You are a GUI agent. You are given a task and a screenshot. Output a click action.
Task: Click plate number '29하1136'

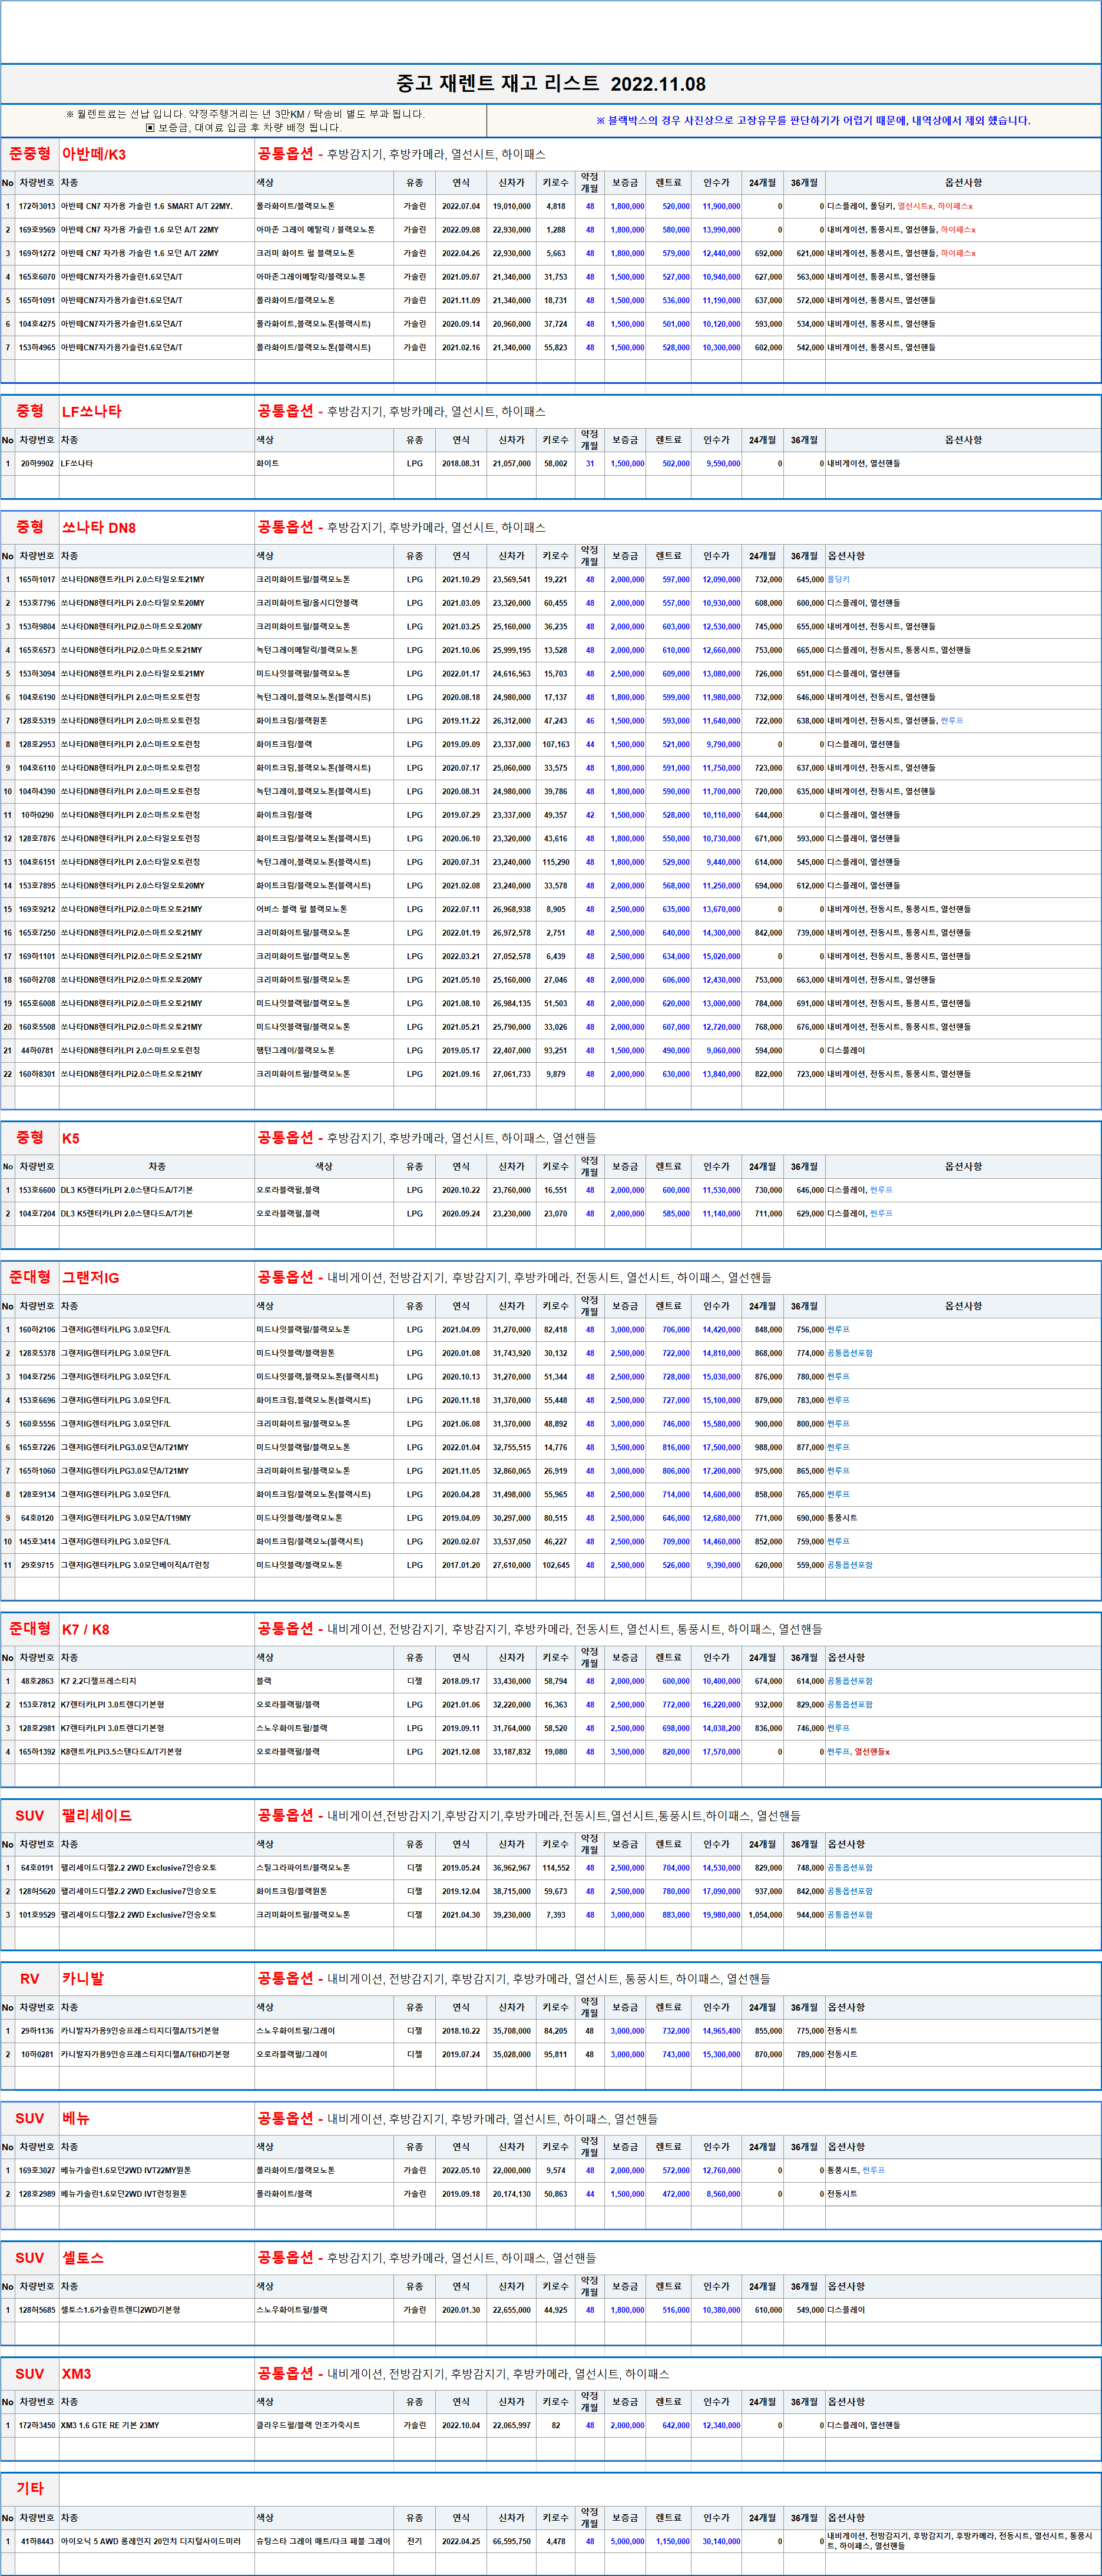(37, 2031)
